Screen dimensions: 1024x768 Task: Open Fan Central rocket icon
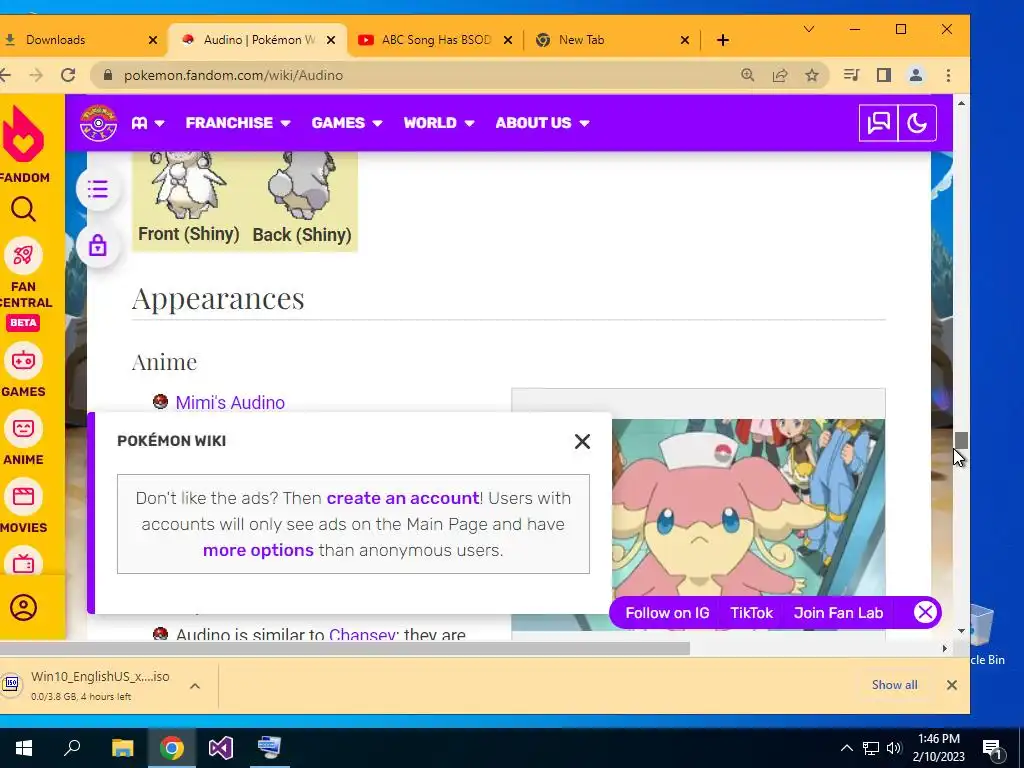coord(23,255)
